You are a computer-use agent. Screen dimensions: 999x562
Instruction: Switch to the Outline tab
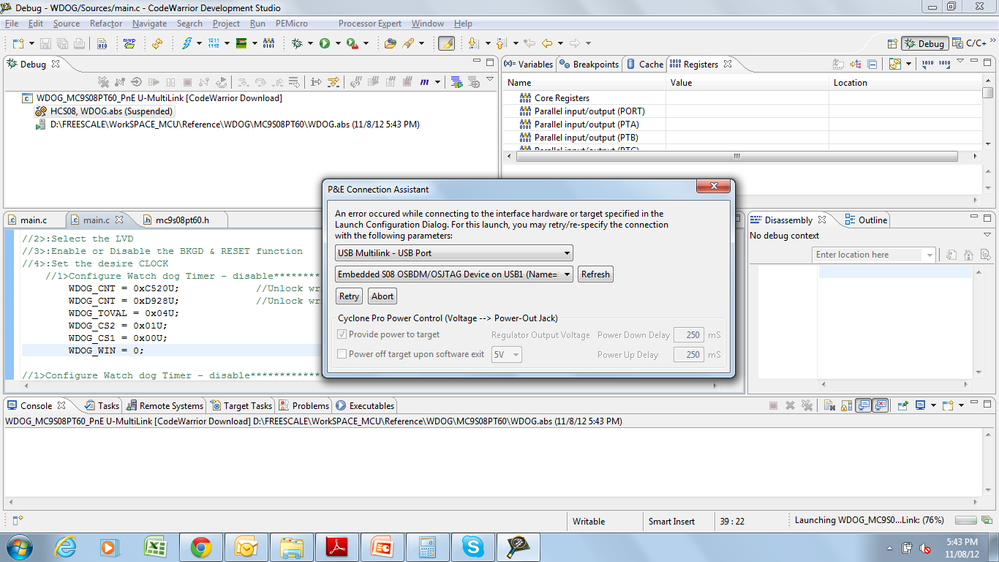click(x=866, y=220)
